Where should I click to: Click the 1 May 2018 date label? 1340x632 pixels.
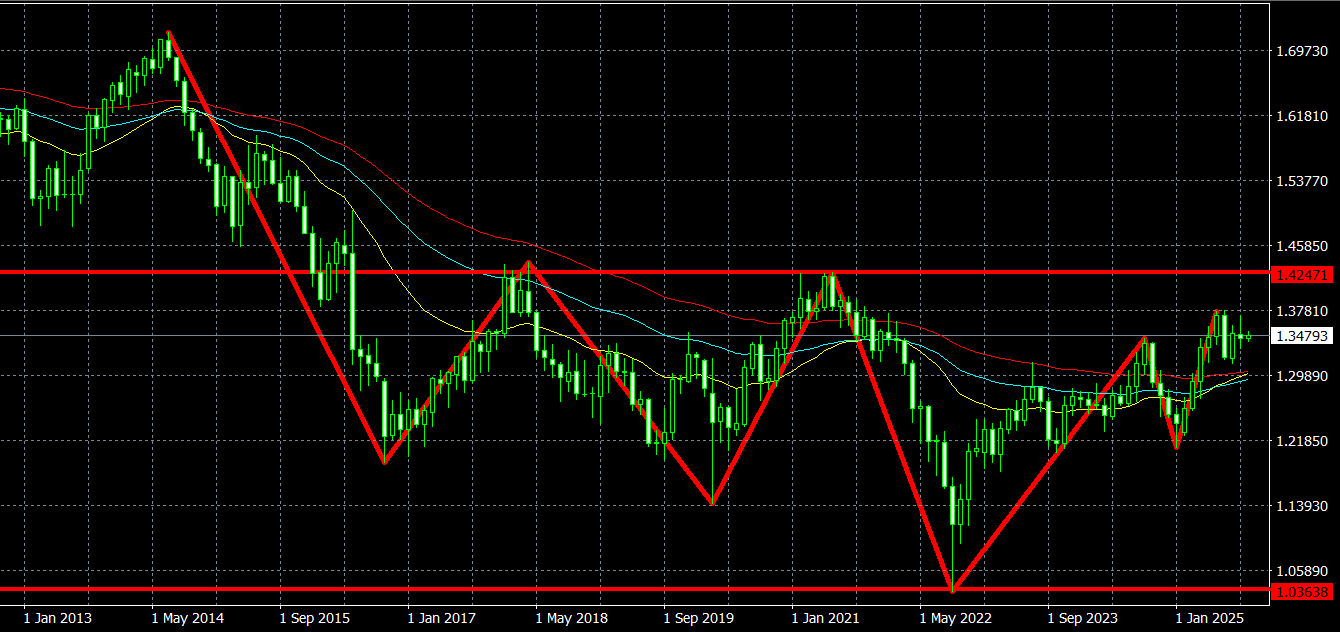click(x=571, y=619)
